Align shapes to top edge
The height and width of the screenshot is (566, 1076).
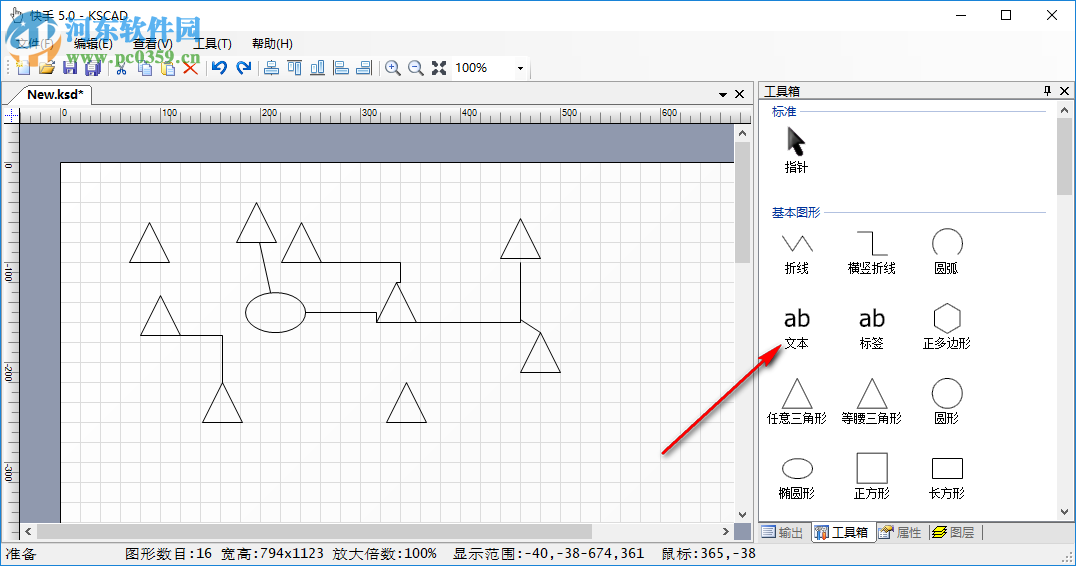pos(294,67)
